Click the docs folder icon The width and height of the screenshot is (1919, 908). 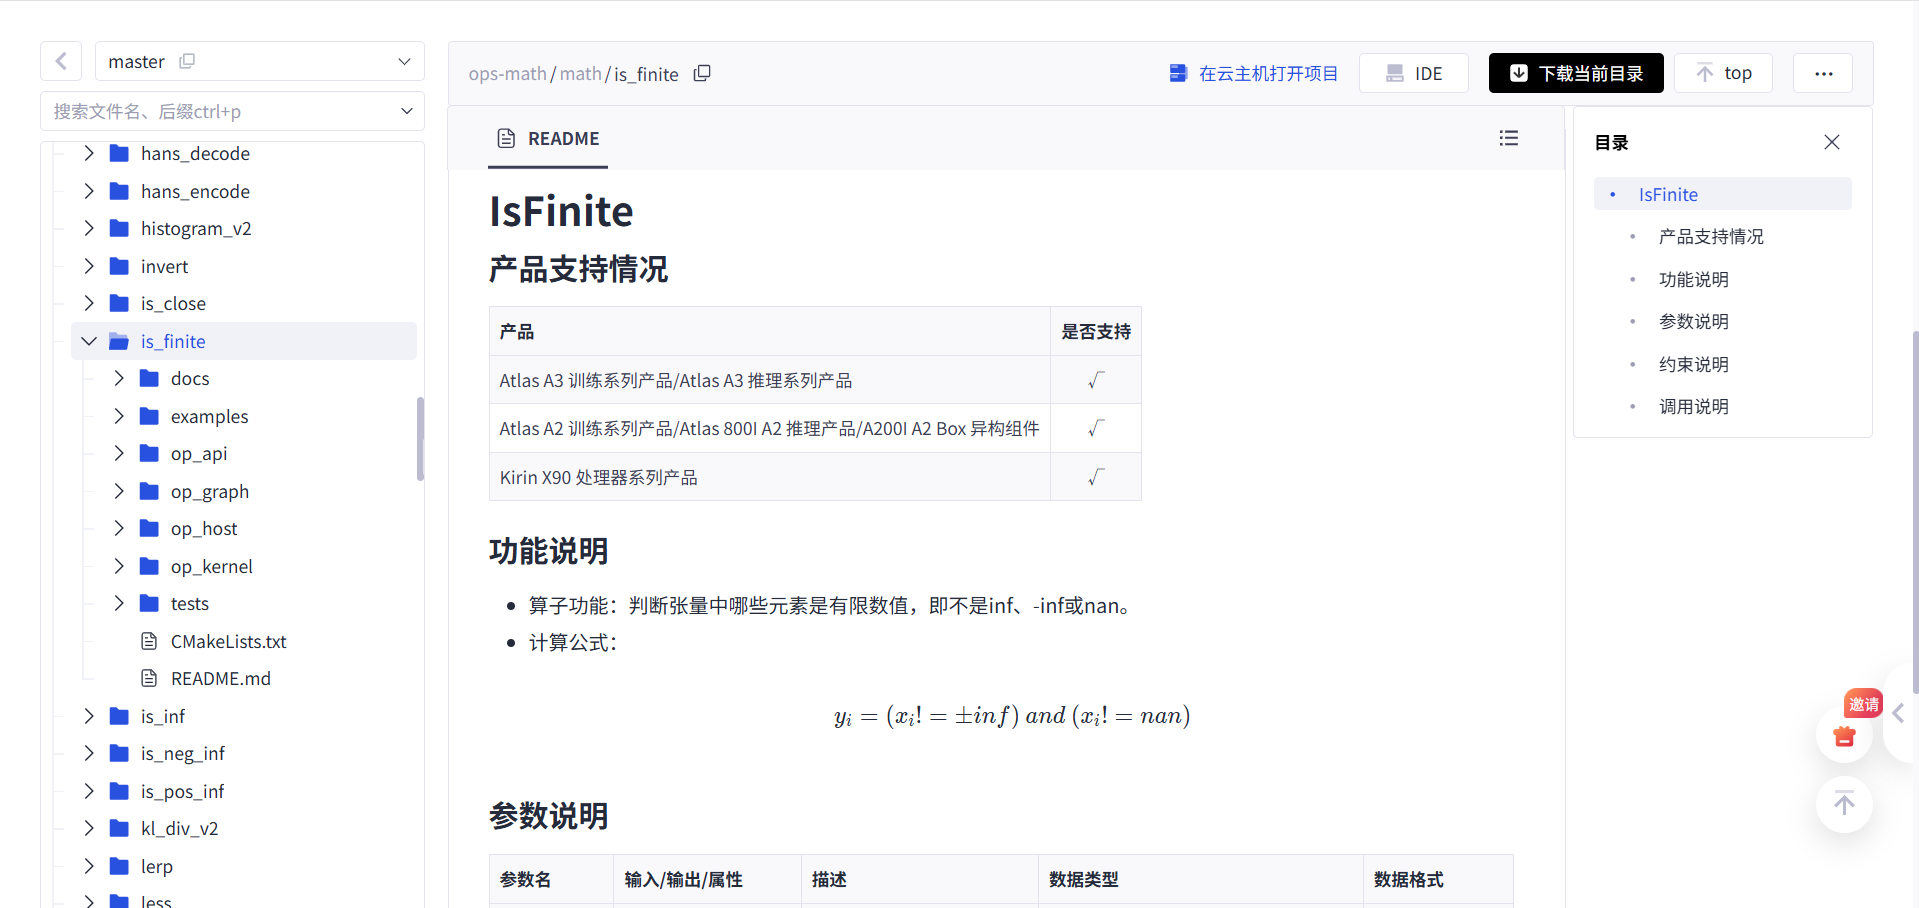[149, 378]
